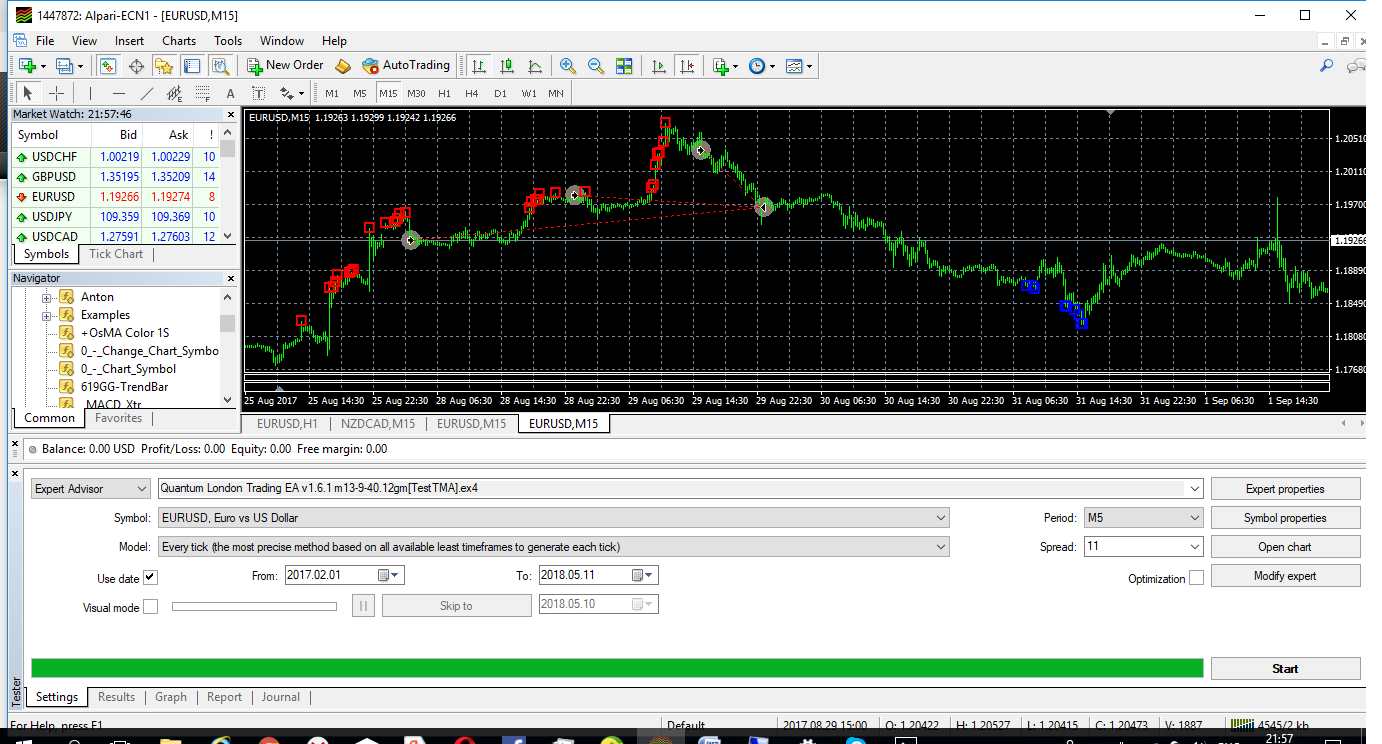Toggle the Data Window crosshair-circle icon
The width and height of the screenshot is (1382, 744).
136,66
